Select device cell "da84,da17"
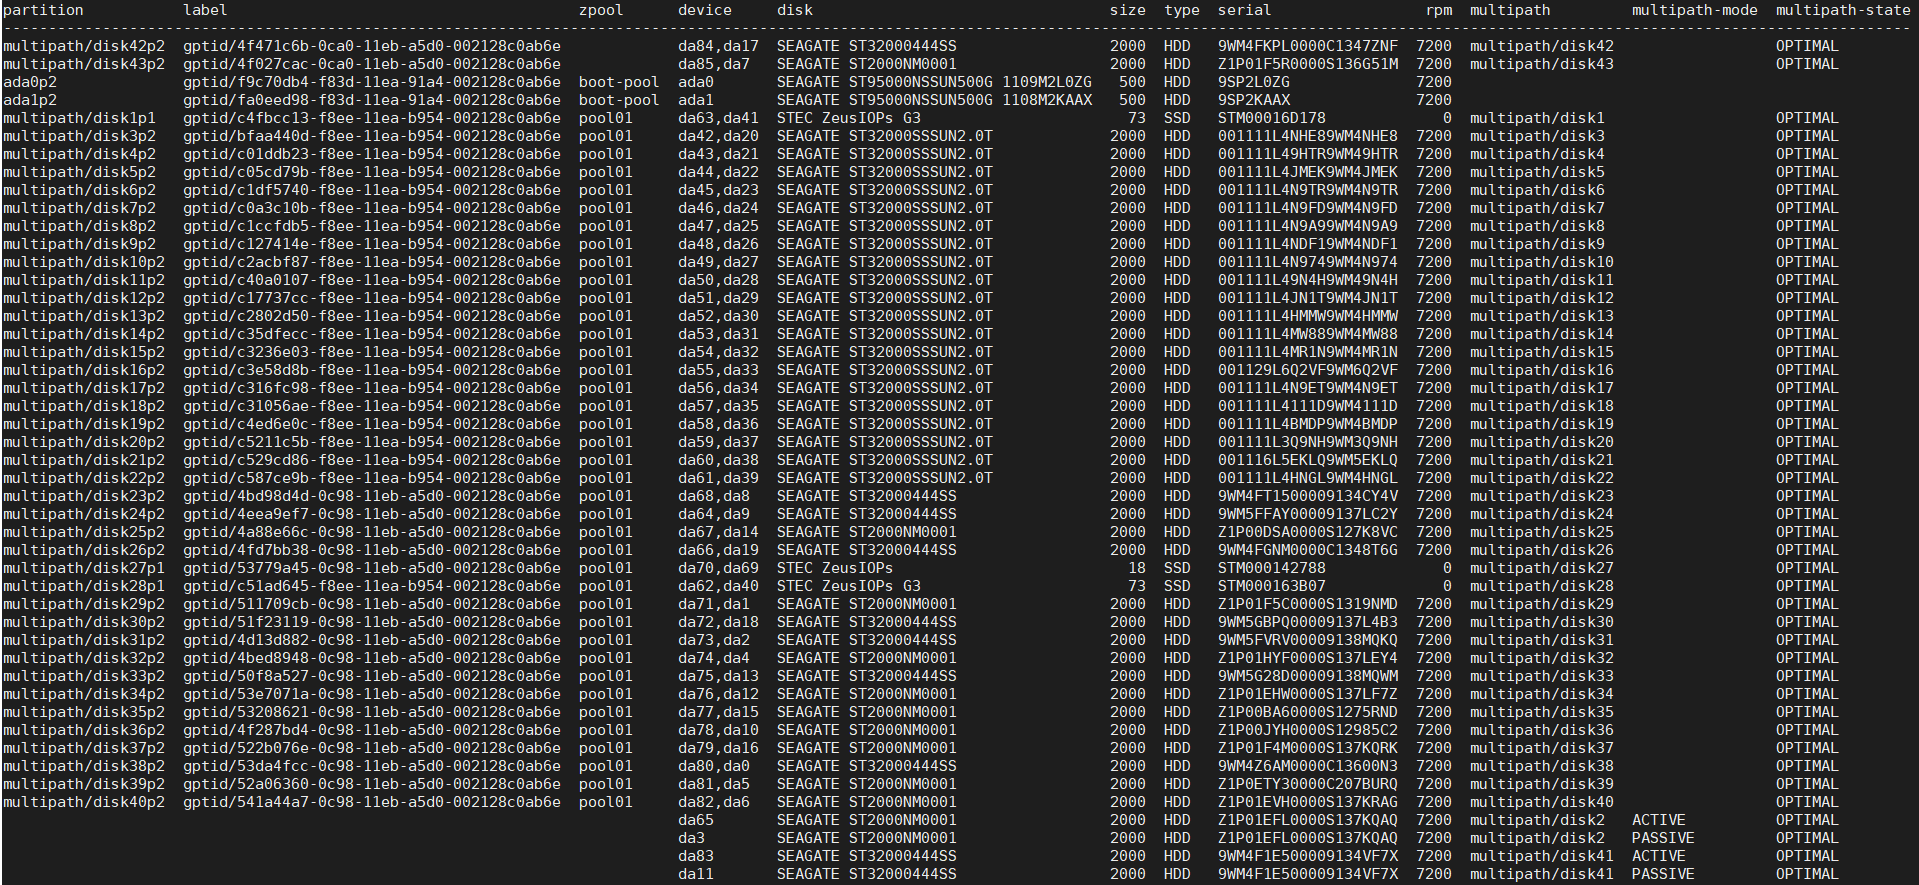The height and width of the screenshot is (885, 1919). coord(718,46)
